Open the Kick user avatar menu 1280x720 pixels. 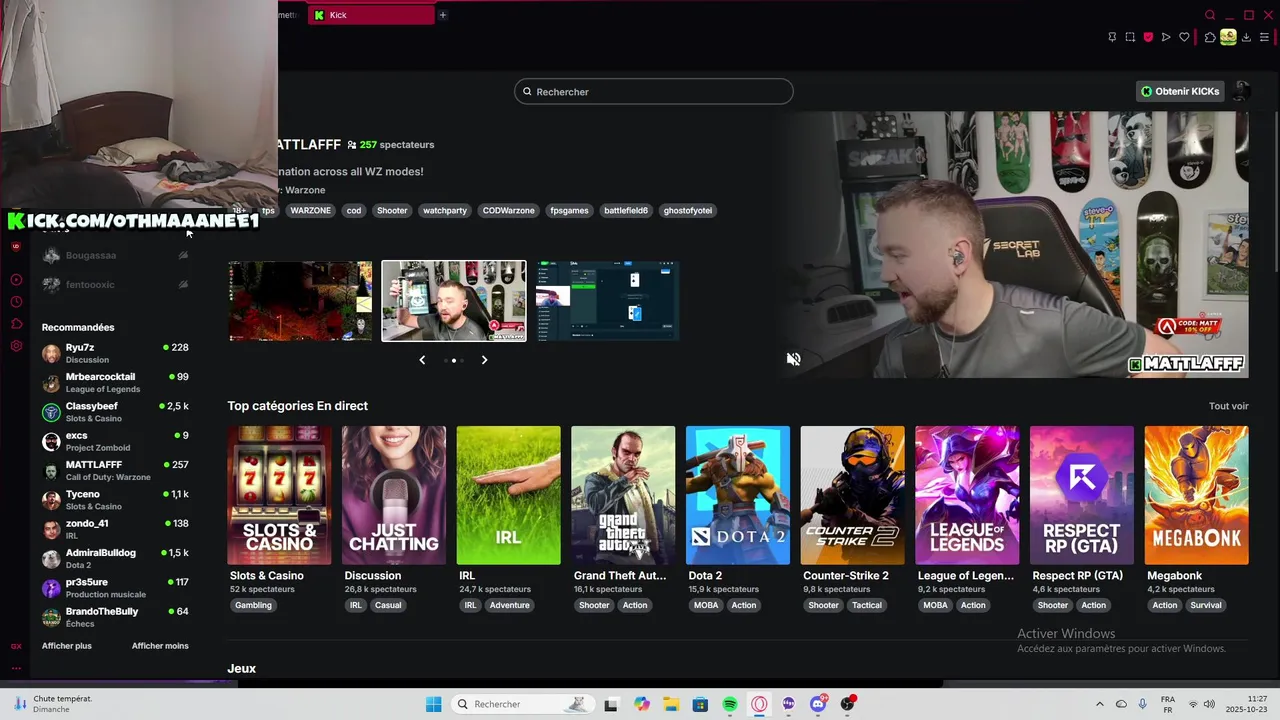1241,91
